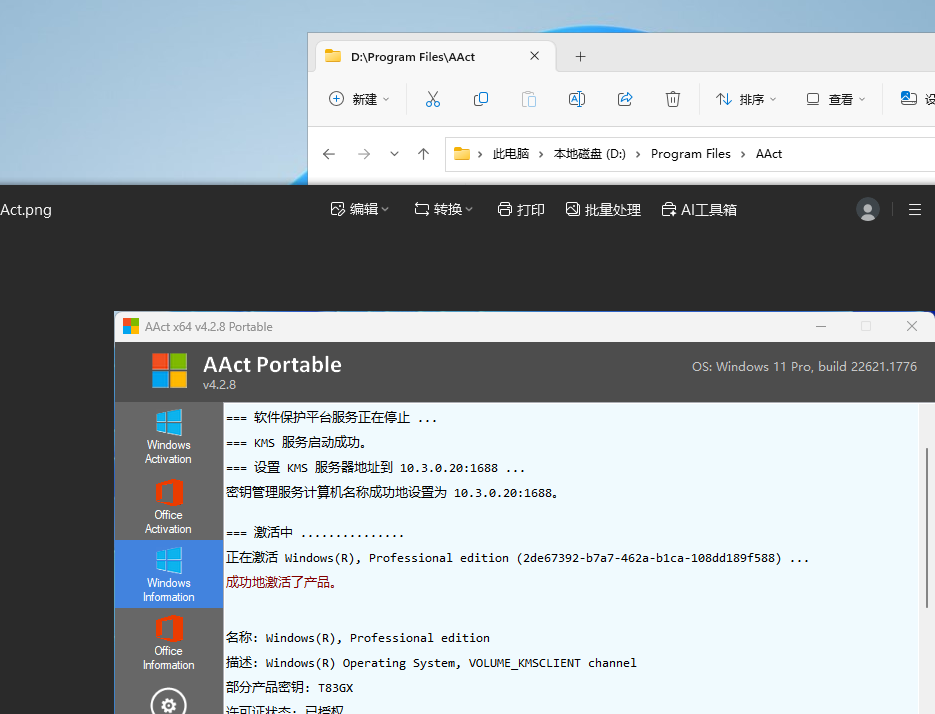The width and height of the screenshot is (935, 714).
Task: Click 本地磁盘 (D:) breadcrumb
Action: click(590, 154)
